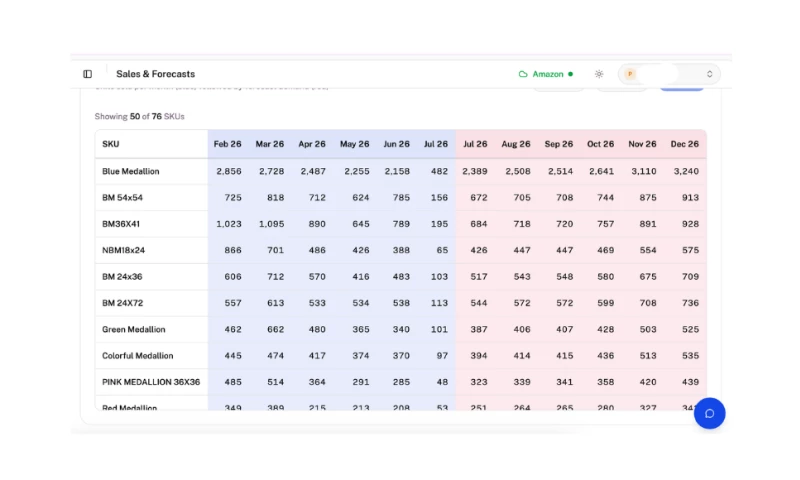Click the Amazon cloud connection icon

(523, 74)
